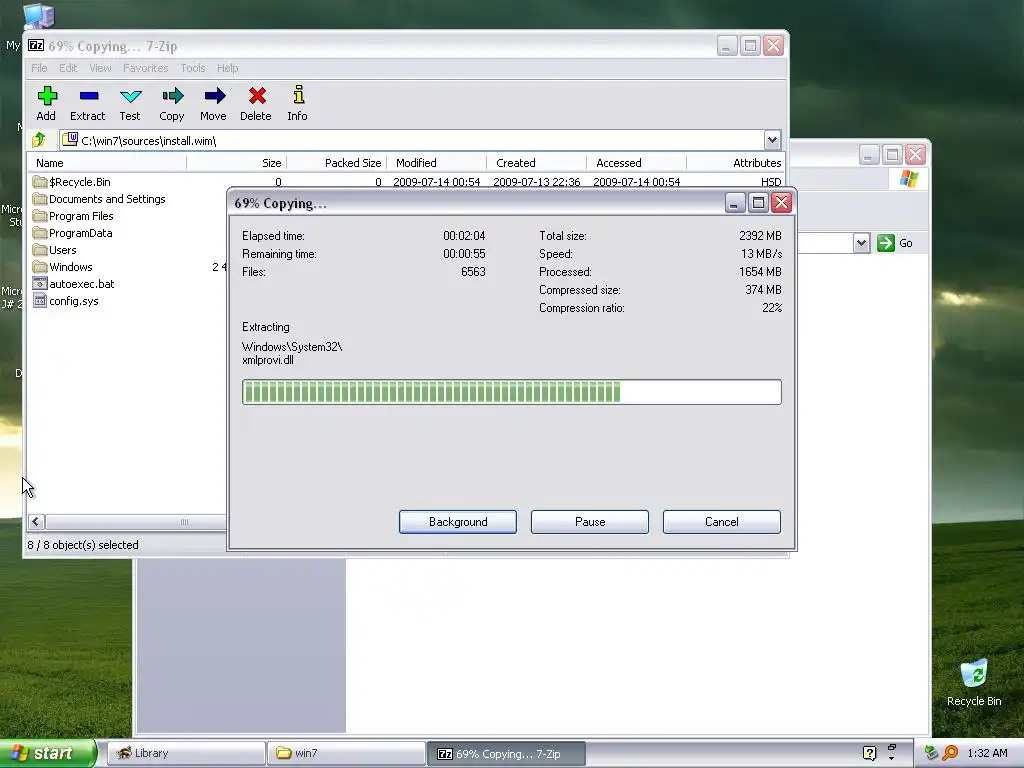This screenshot has height=768, width=1024.
Task: Open the Favorites menu
Action: [146, 68]
